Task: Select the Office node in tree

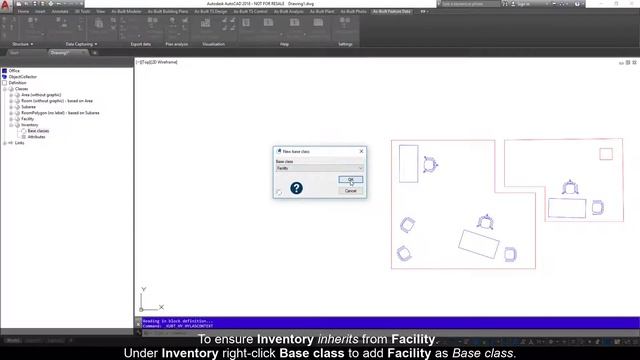Action: tap(14, 71)
